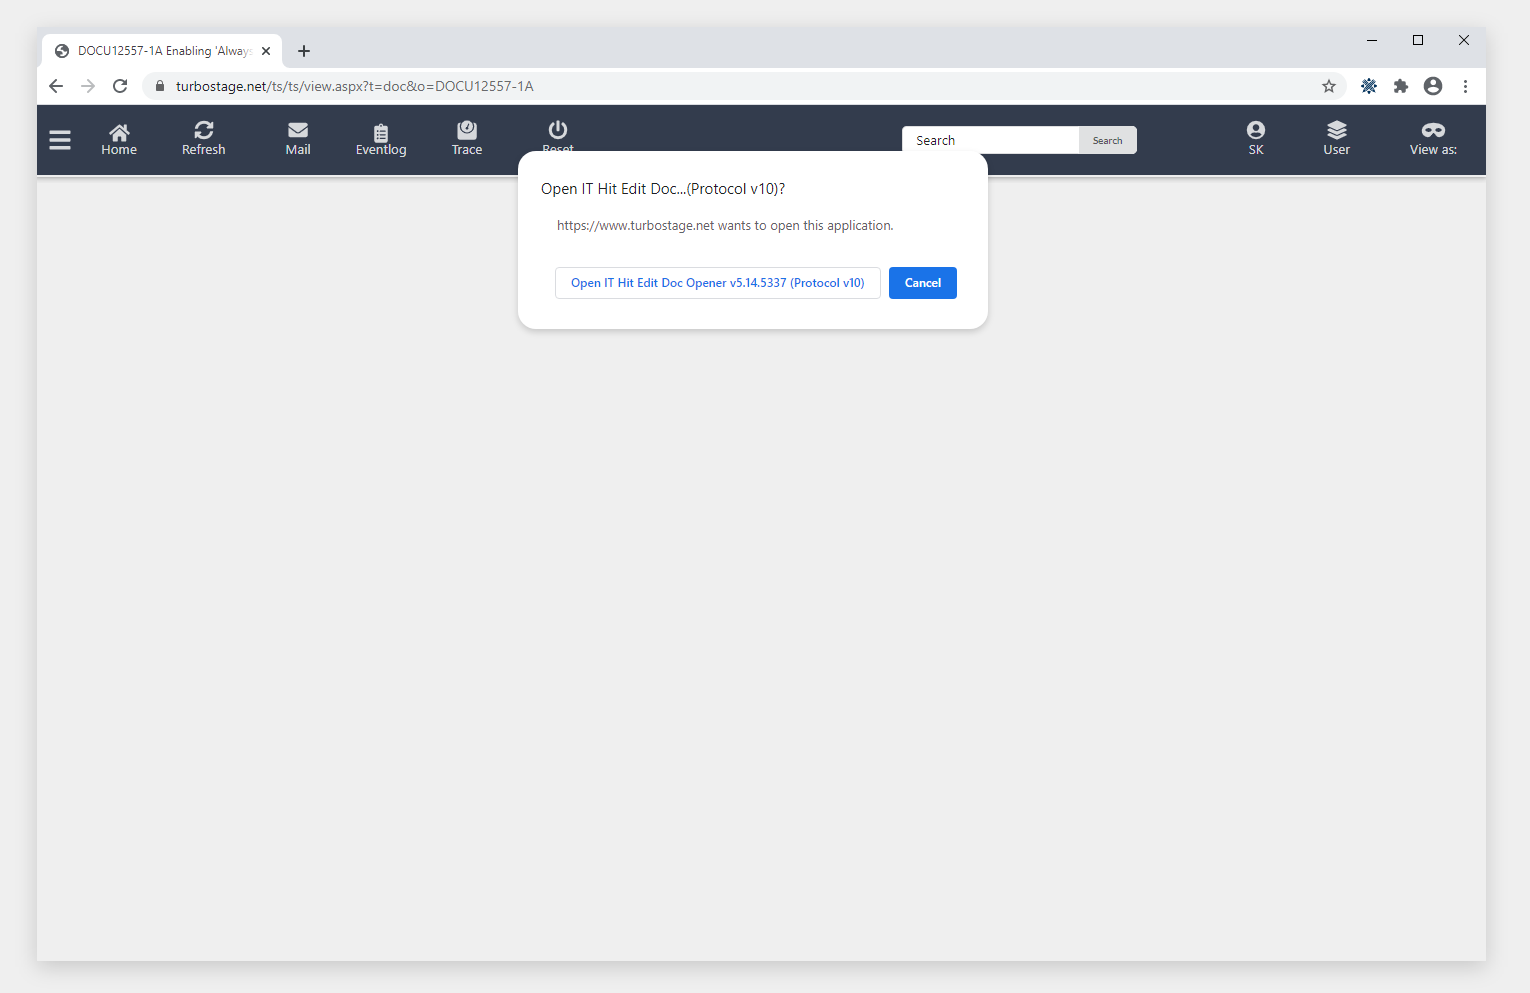Open the hamburger menu in the navigation bar

tap(60, 140)
